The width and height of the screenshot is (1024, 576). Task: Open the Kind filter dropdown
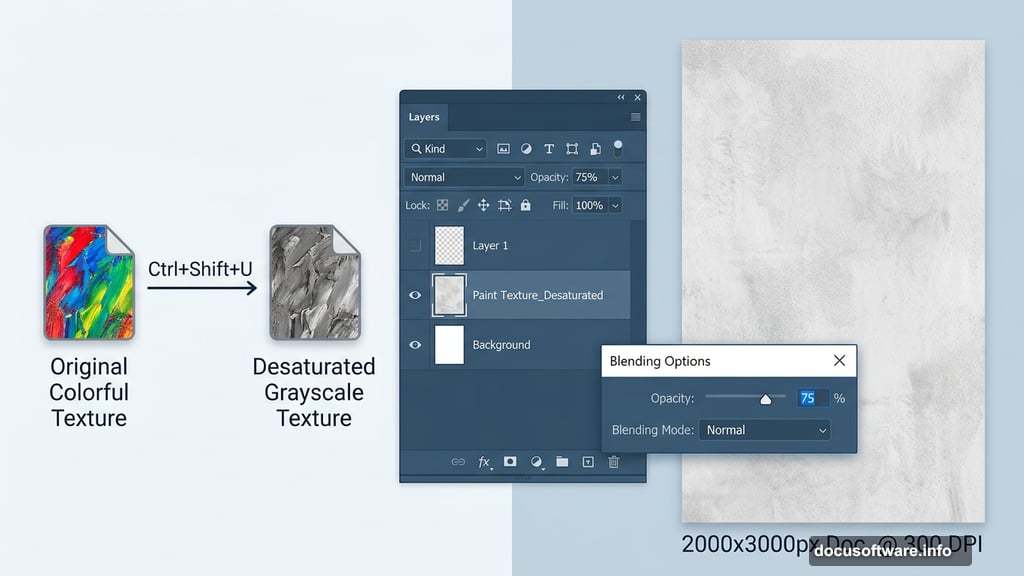(445, 148)
